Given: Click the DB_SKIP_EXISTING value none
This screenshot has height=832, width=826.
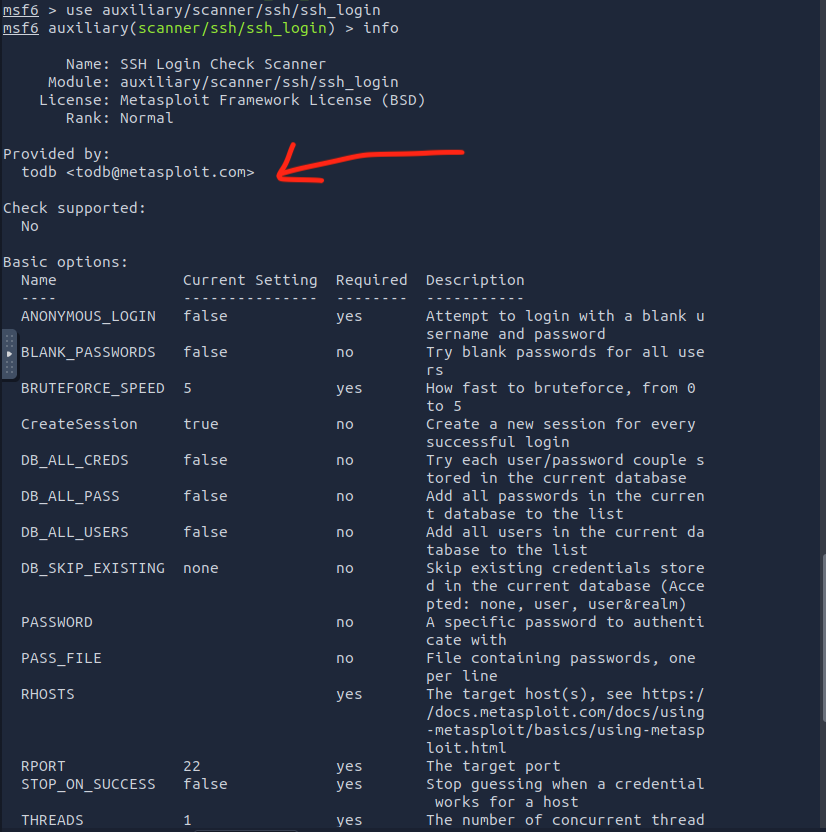Looking at the screenshot, I should 201,568.
